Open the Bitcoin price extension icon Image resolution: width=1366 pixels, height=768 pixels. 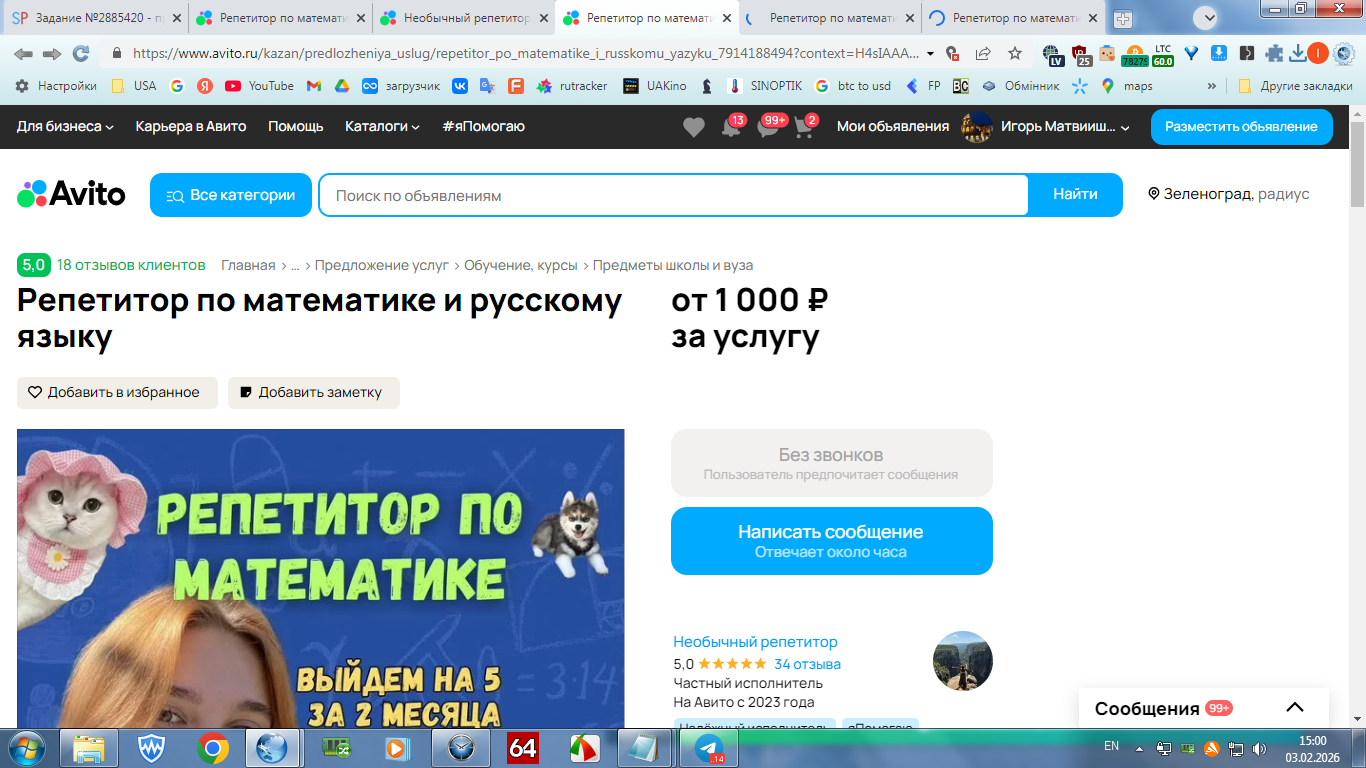point(1134,55)
